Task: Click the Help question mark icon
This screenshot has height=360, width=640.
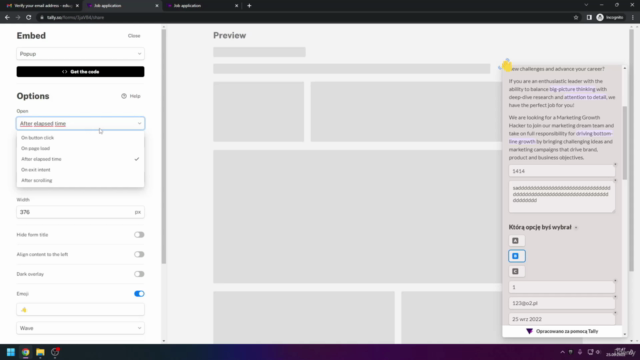Action: click(x=124, y=96)
